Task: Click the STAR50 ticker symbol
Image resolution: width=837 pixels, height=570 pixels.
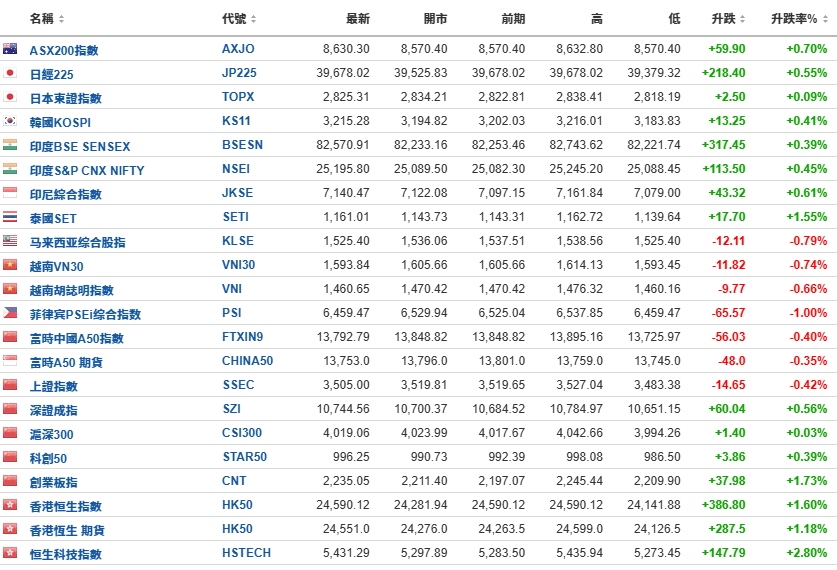Action: click(244, 457)
